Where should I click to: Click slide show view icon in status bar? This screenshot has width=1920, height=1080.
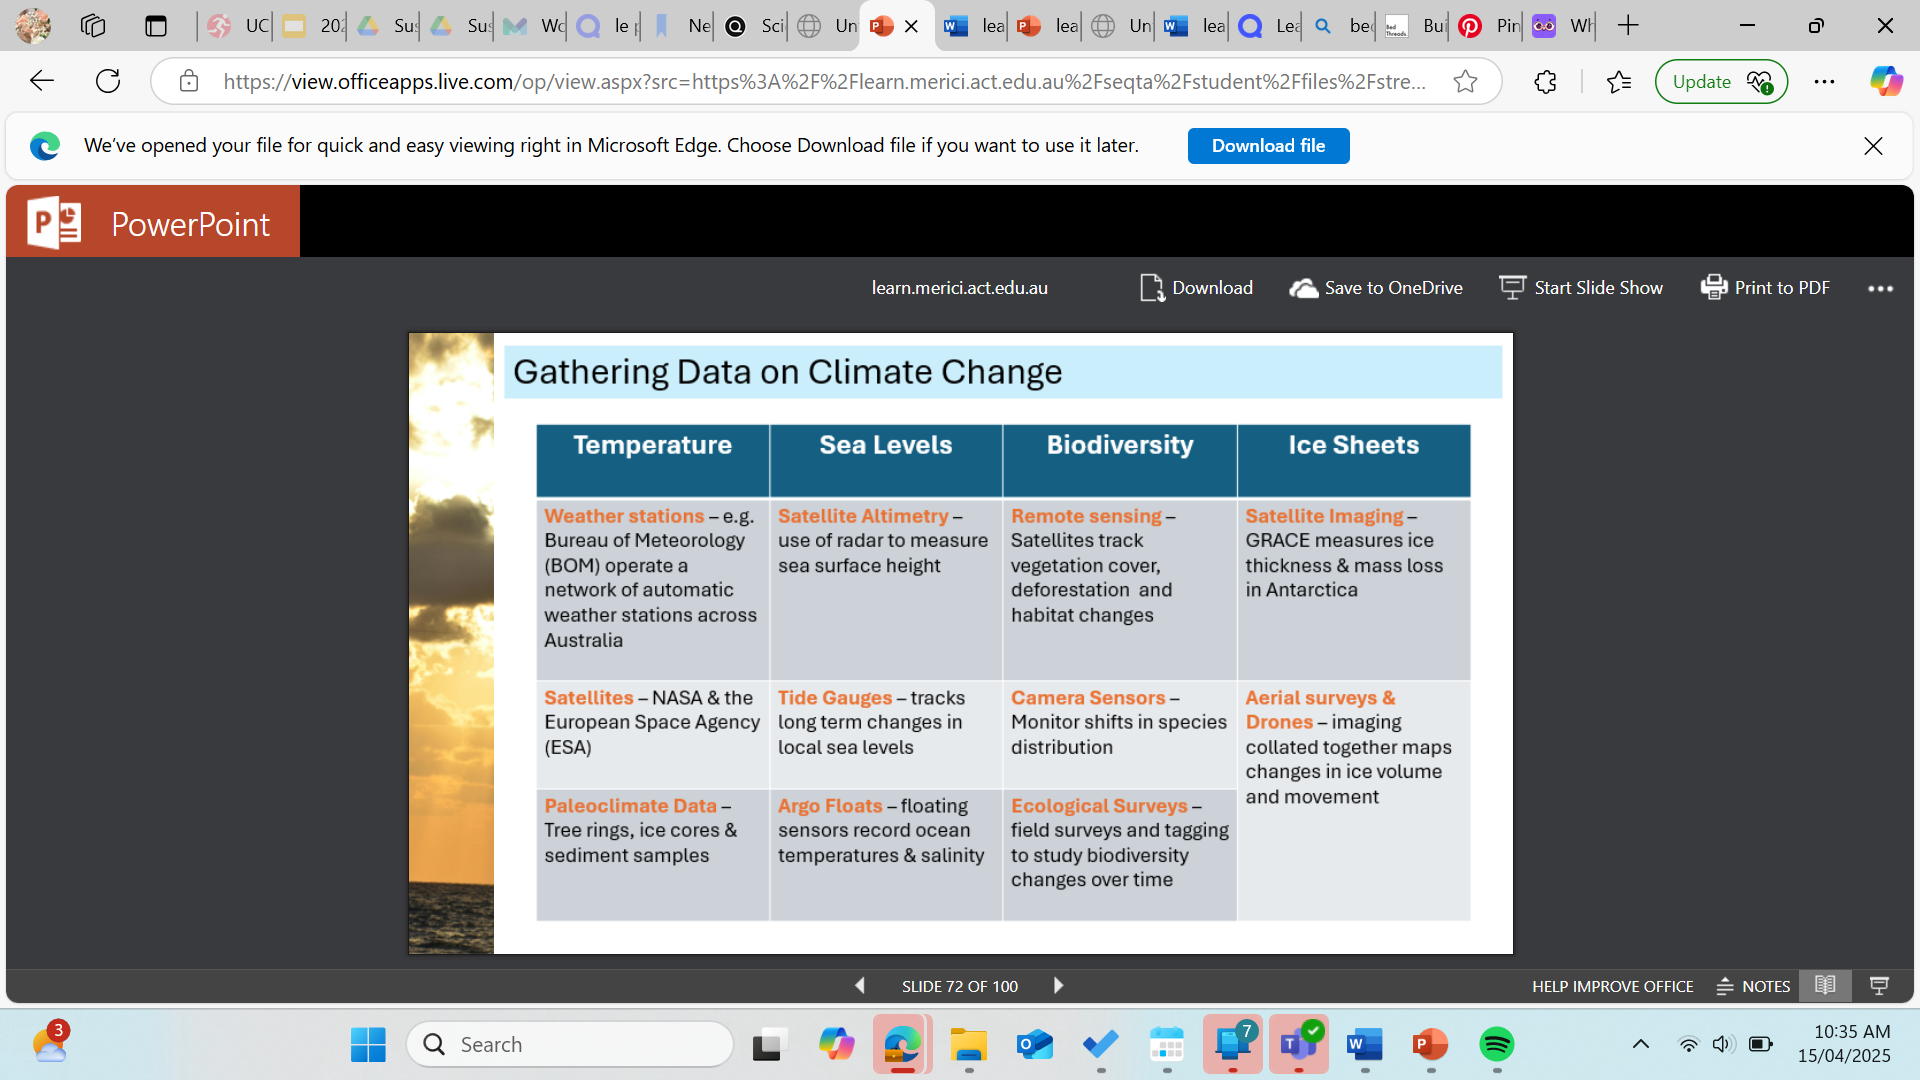(1879, 986)
